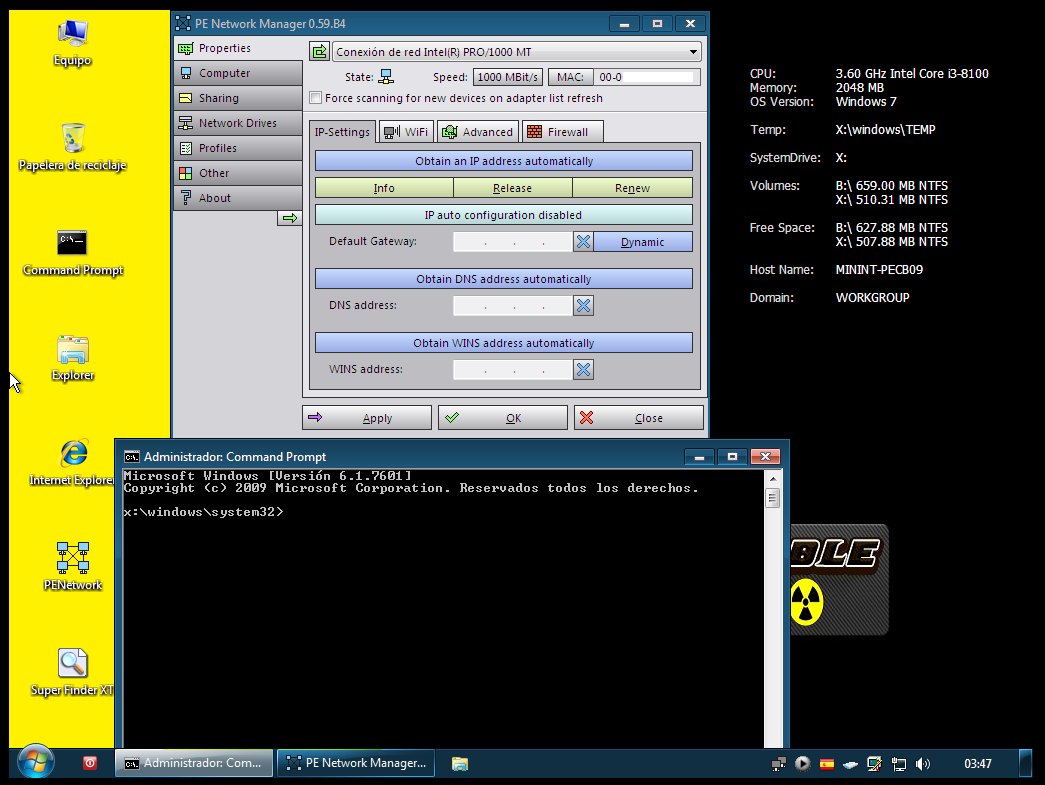1045x785 pixels.
Task: Open the Sharing section in sidebar
Action: pos(238,98)
